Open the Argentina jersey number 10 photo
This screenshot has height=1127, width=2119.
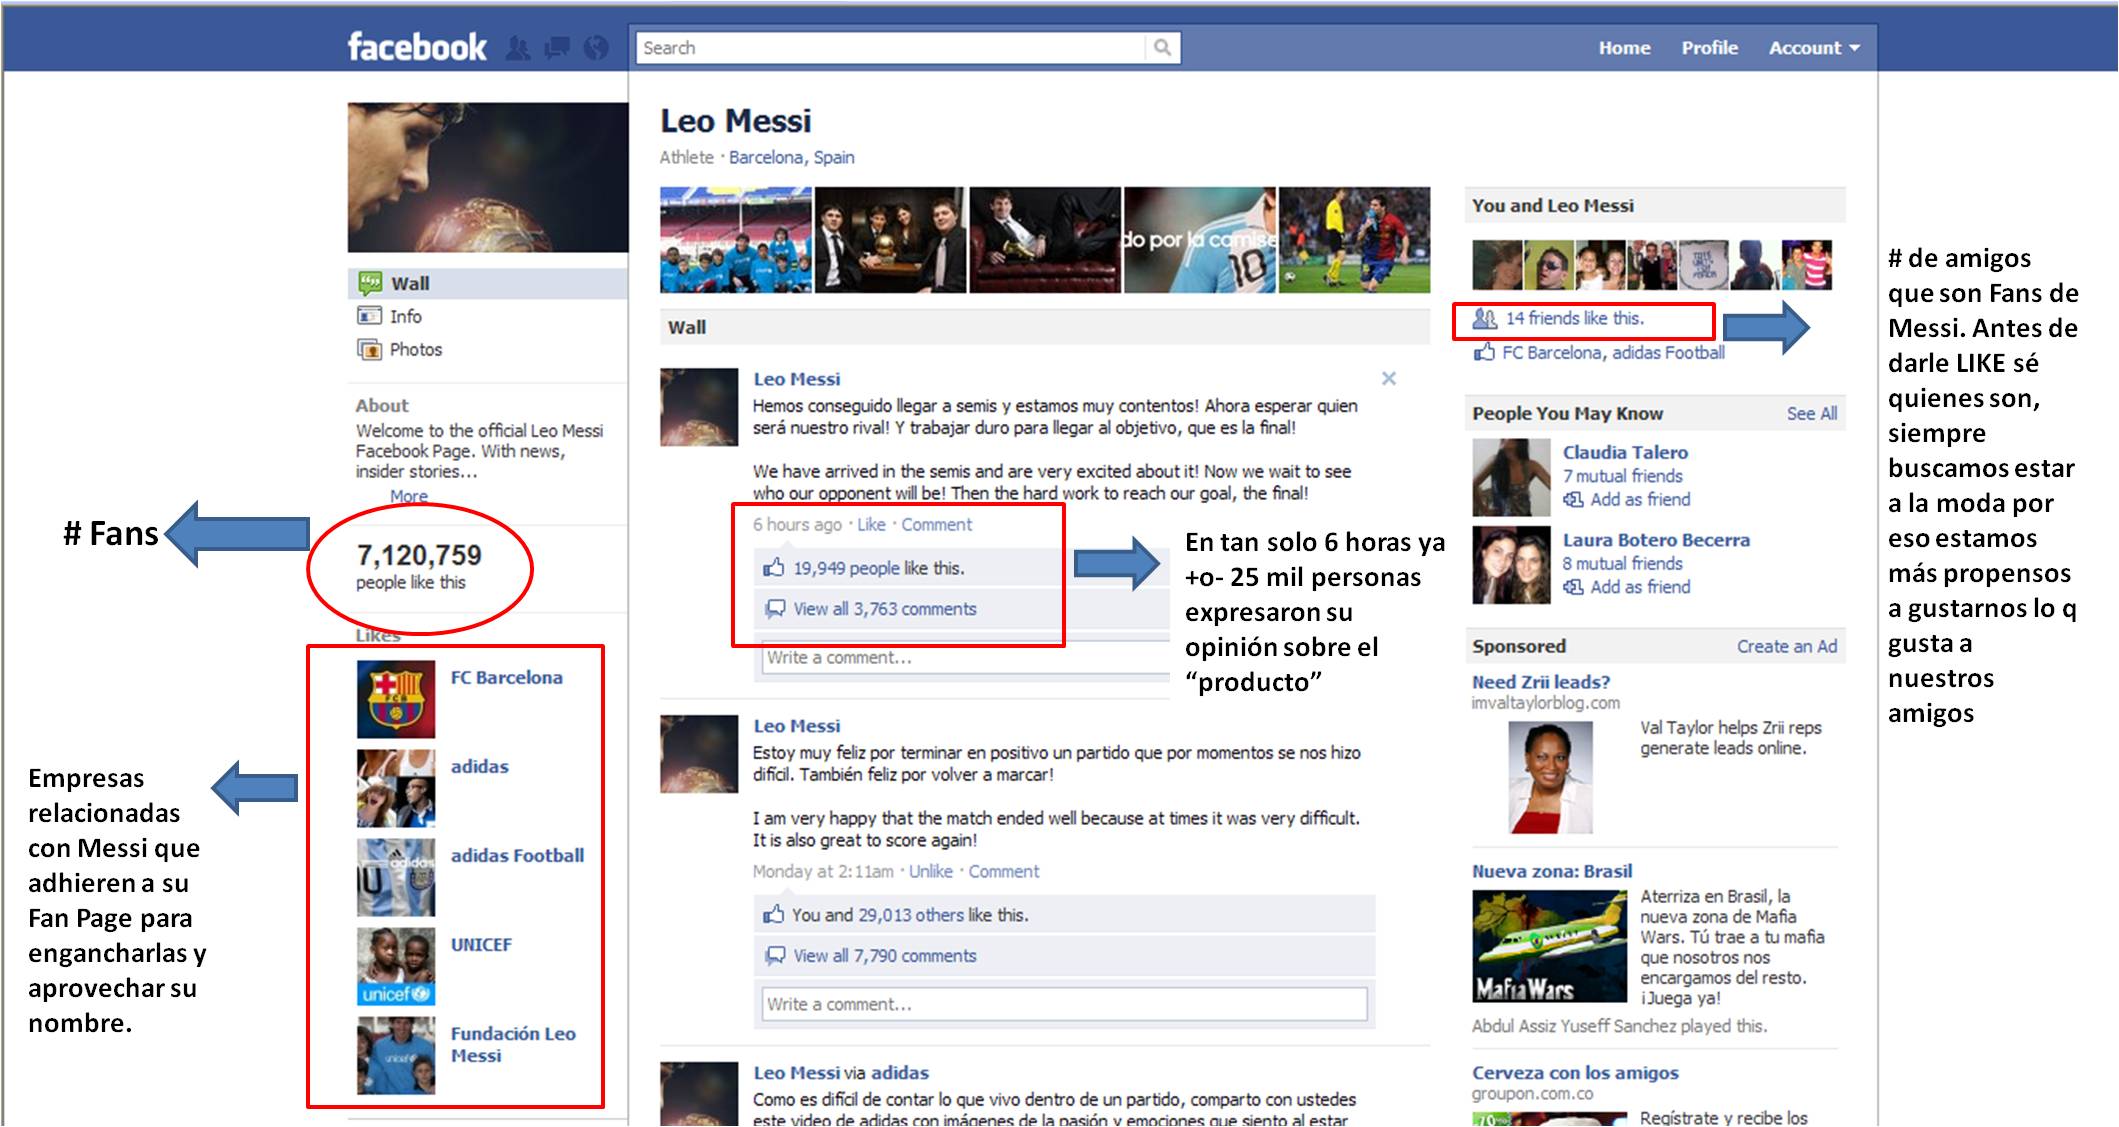pos(1199,240)
